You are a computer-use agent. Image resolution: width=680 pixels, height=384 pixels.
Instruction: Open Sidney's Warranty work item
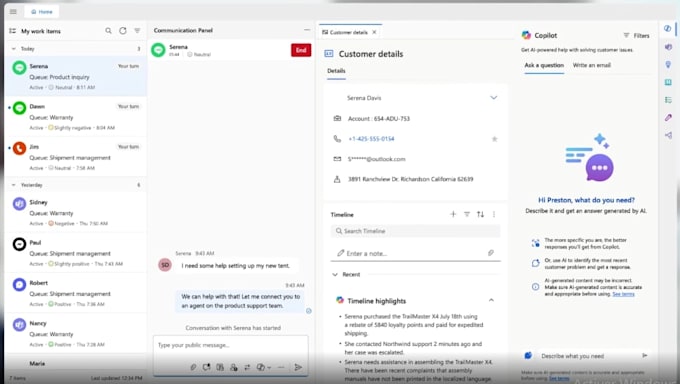tap(76, 213)
